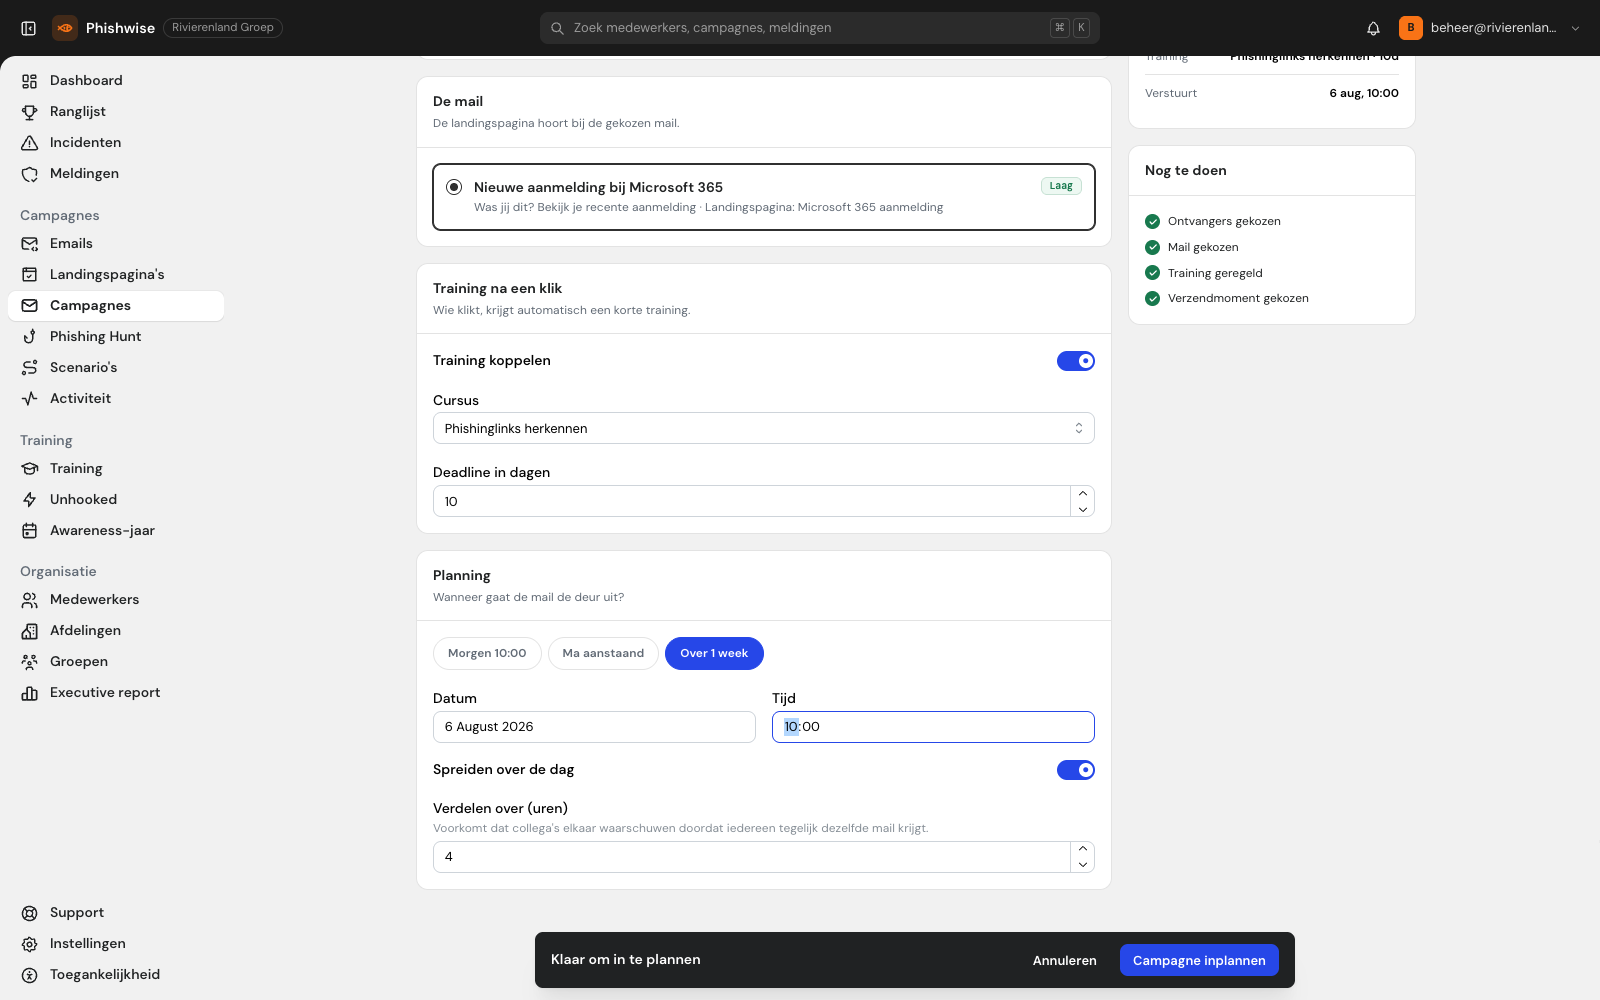Viewport: 1600px width, 1000px height.
Task: Click the Scenario's route icon
Action: (x=30, y=368)
